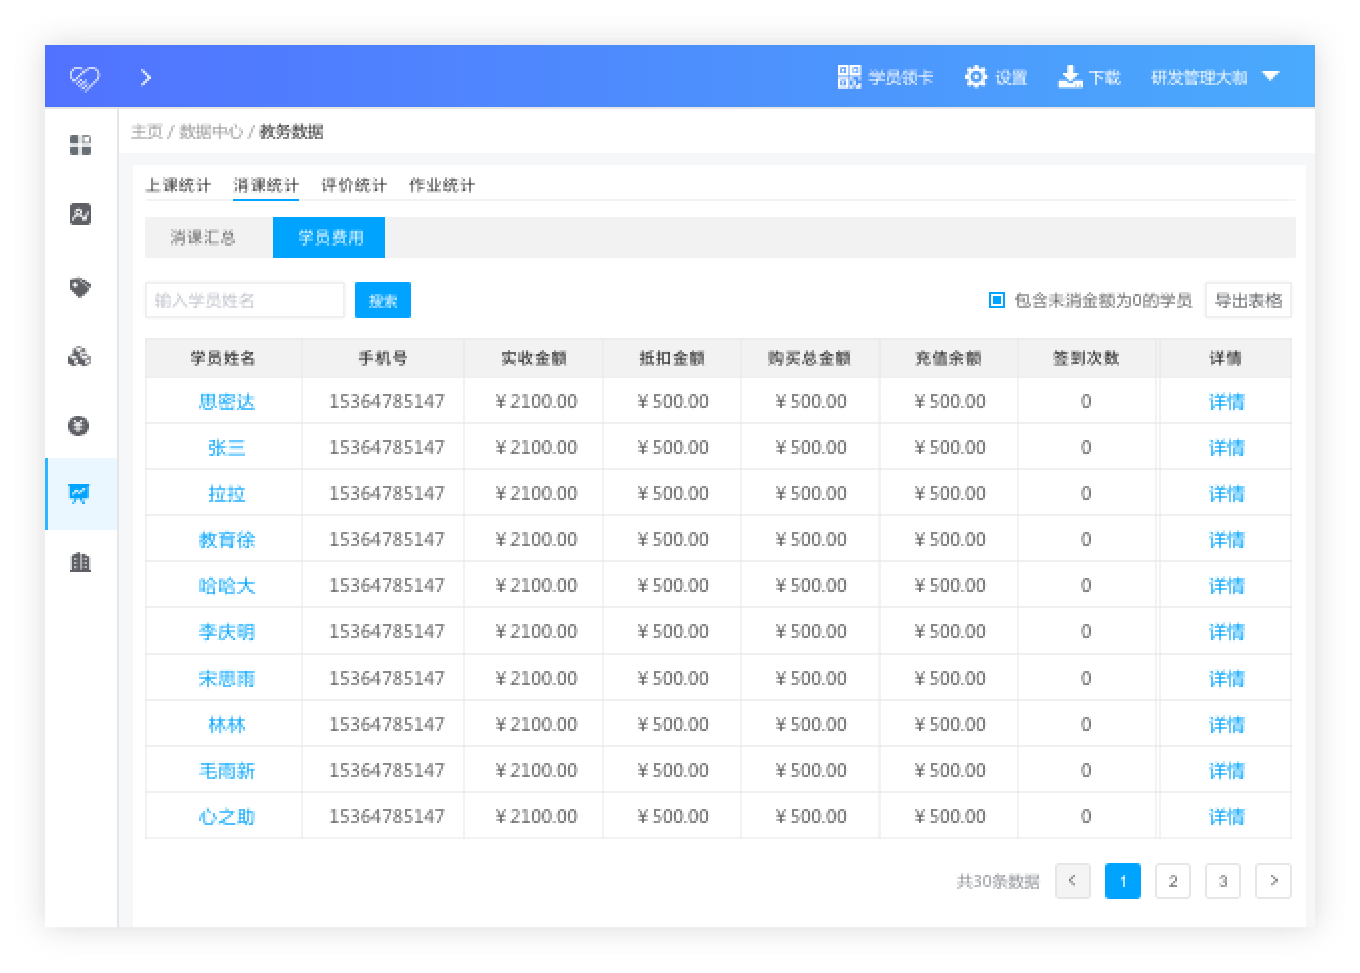Image resolution: width=1360 pixels, height=973 pixels.
Task: Select page 2 in pagination
Action: click(1173, 881)
